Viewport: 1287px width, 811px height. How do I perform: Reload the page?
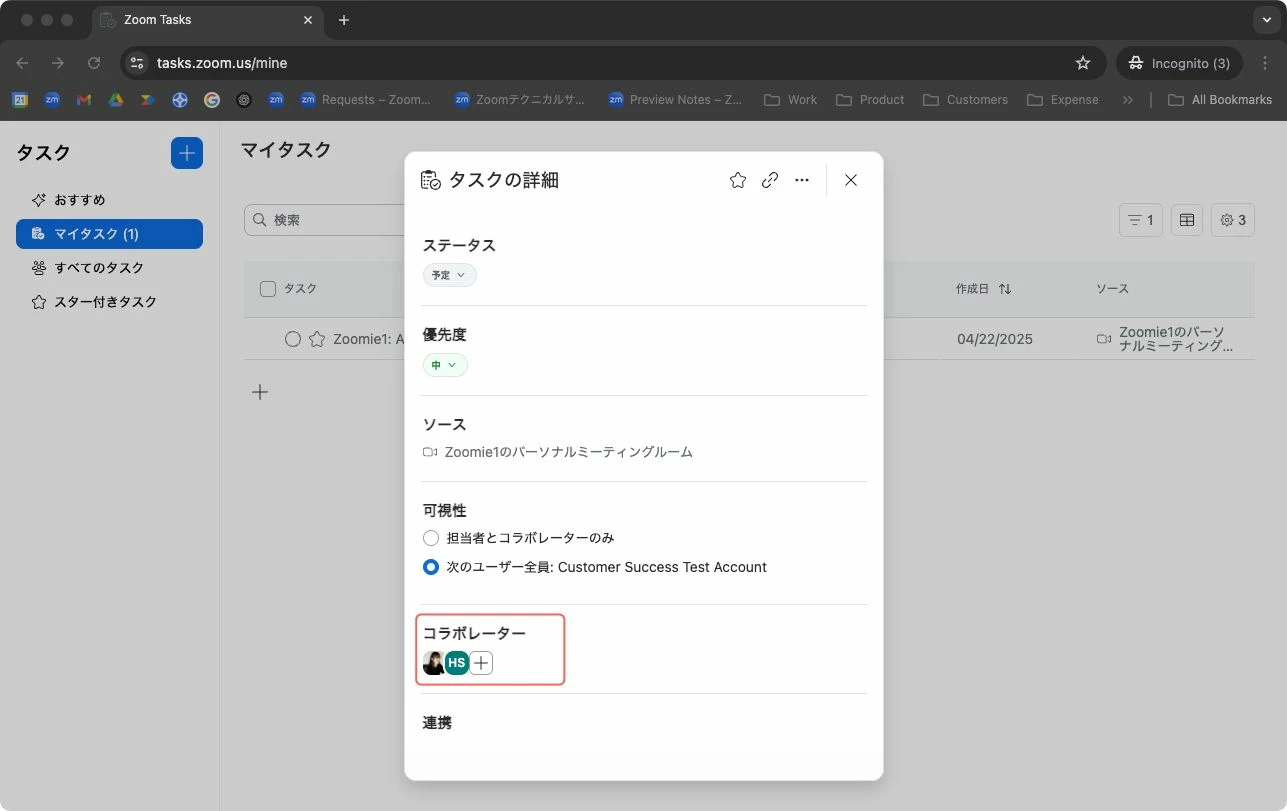coord(94,63)
